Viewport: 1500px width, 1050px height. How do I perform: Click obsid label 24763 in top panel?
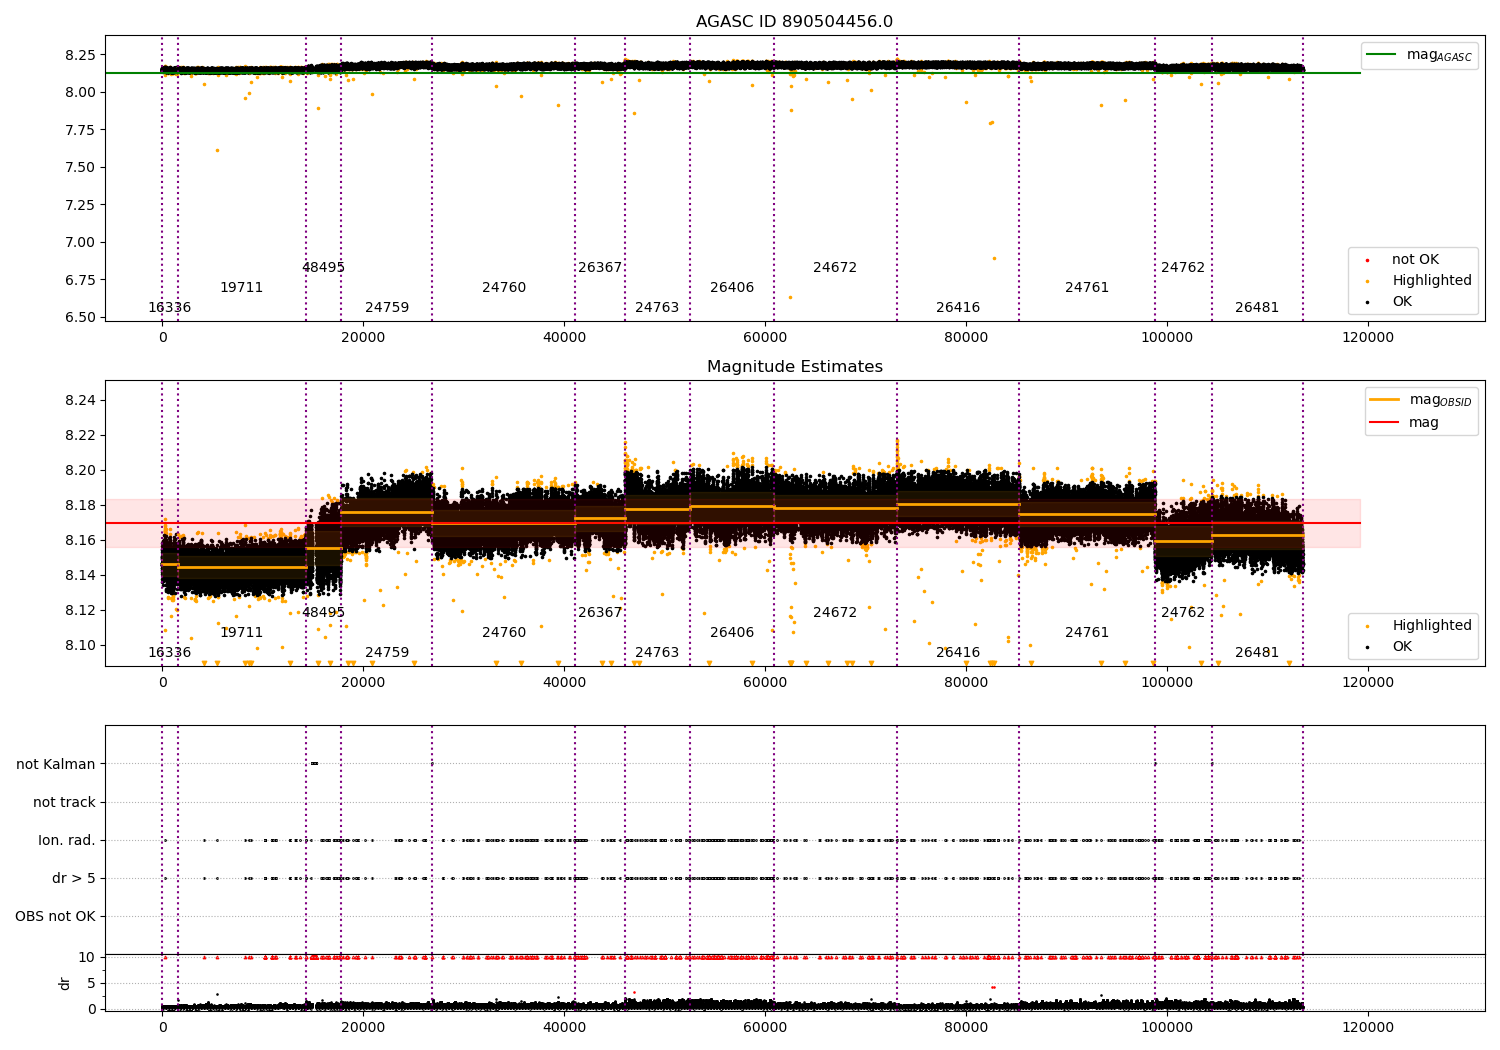click(657, 308)
